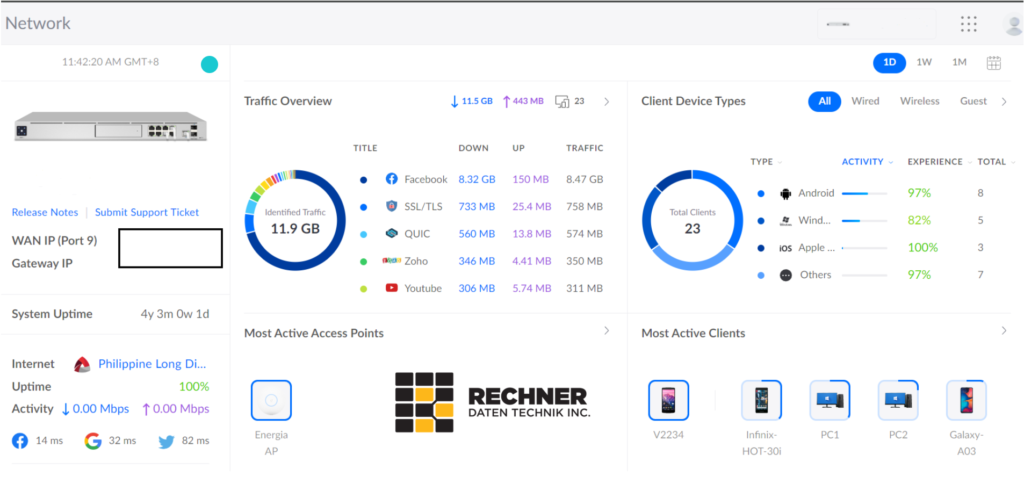Viewport: 1024px width, 498px height.
Task: Switch time range to 1D
Action: [x=888, y=63]
